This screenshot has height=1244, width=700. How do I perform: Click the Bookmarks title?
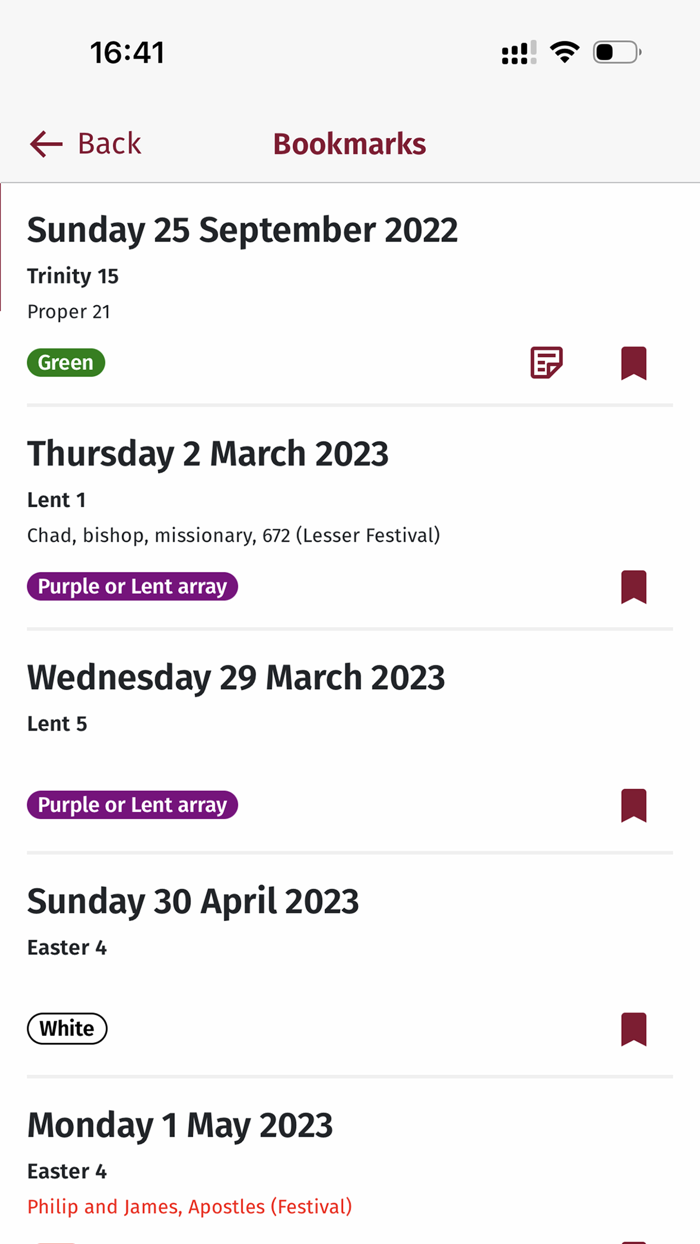349,143
